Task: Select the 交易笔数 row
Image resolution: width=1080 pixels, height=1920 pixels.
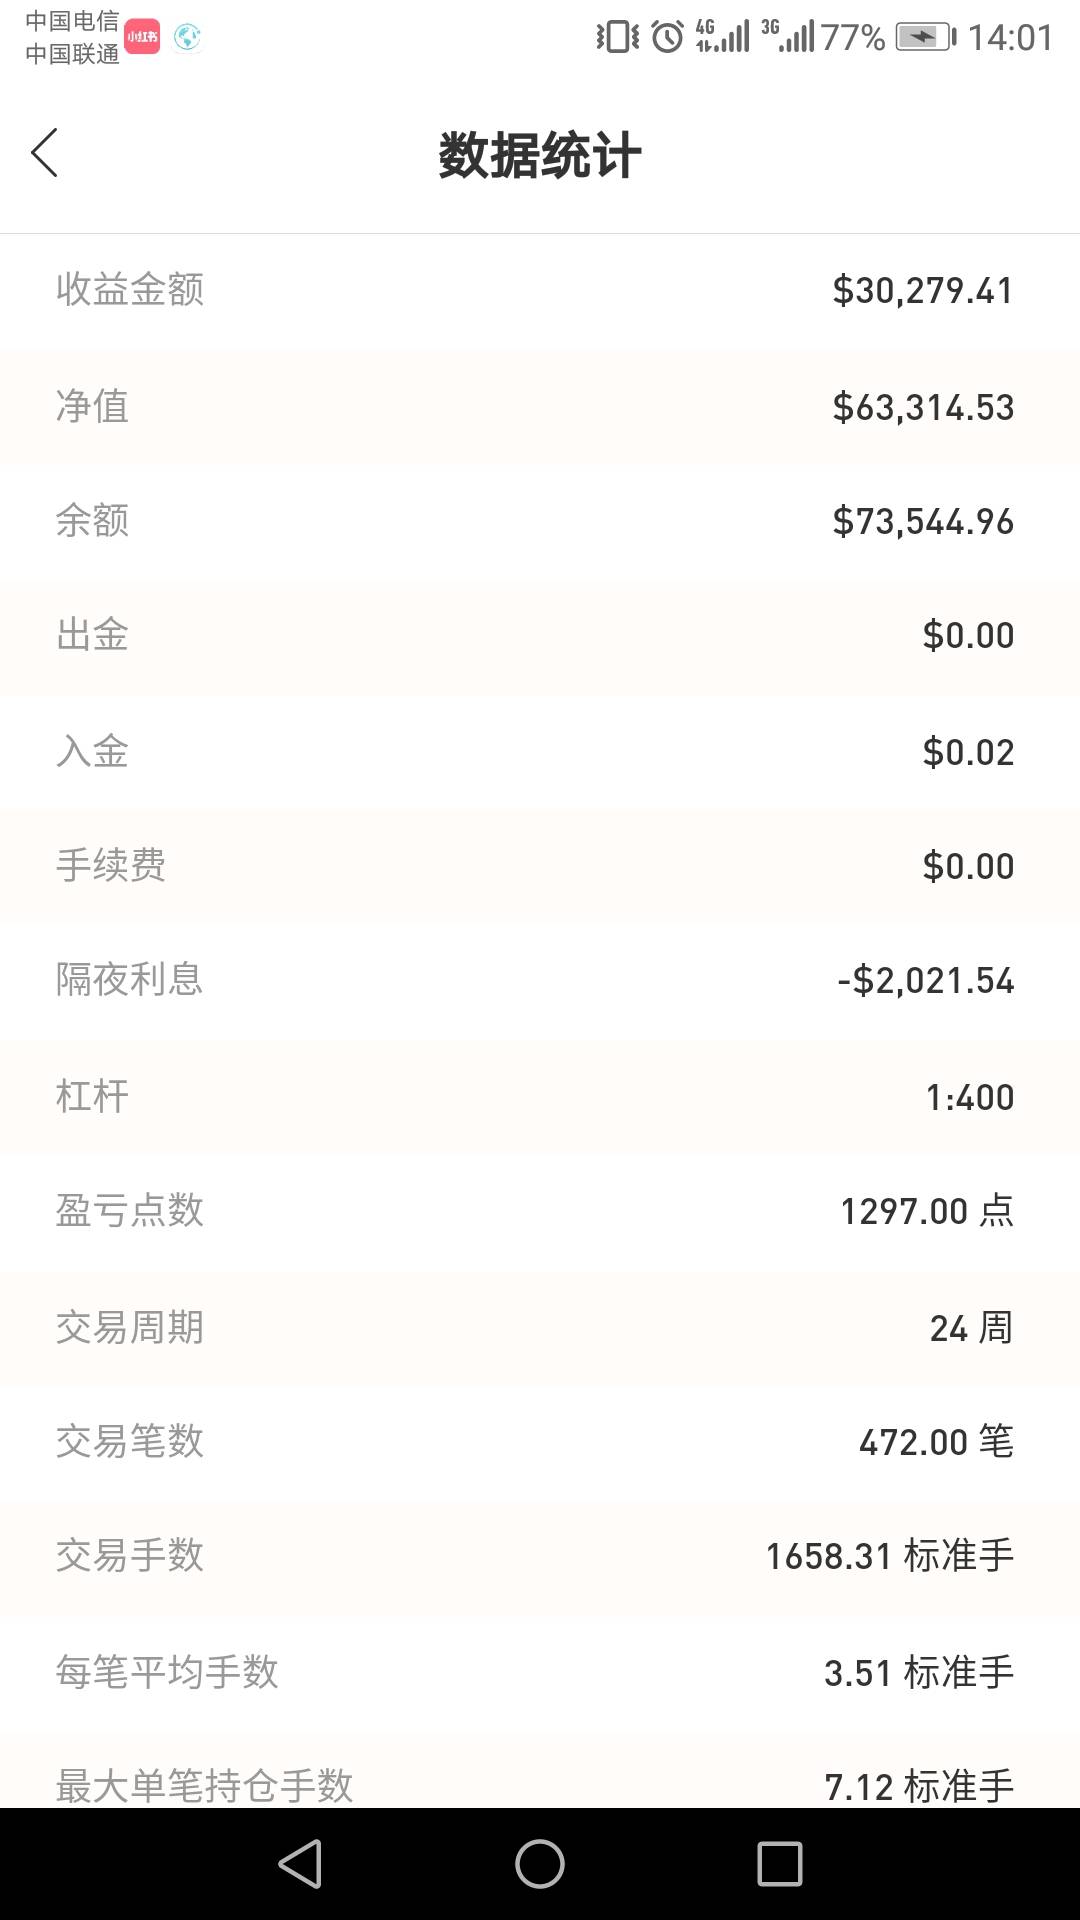Action: point(540,1442)
